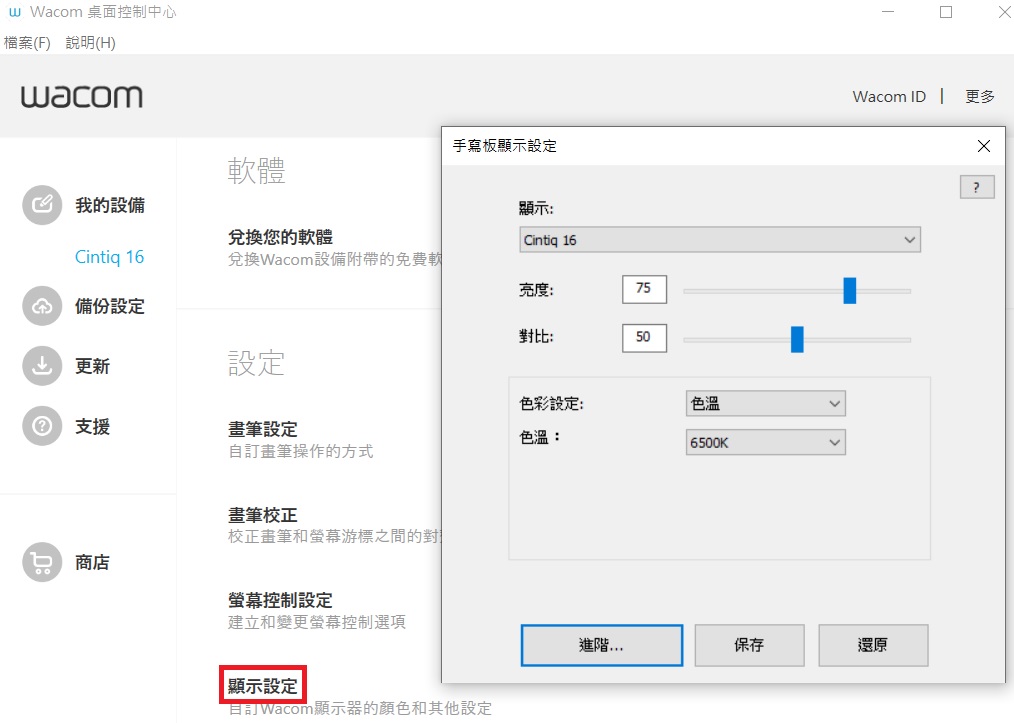Image resolution: width=1014 pixels, height=723 pixels.
Task: Click the Wacom logo in header
Action: point(81,96)
